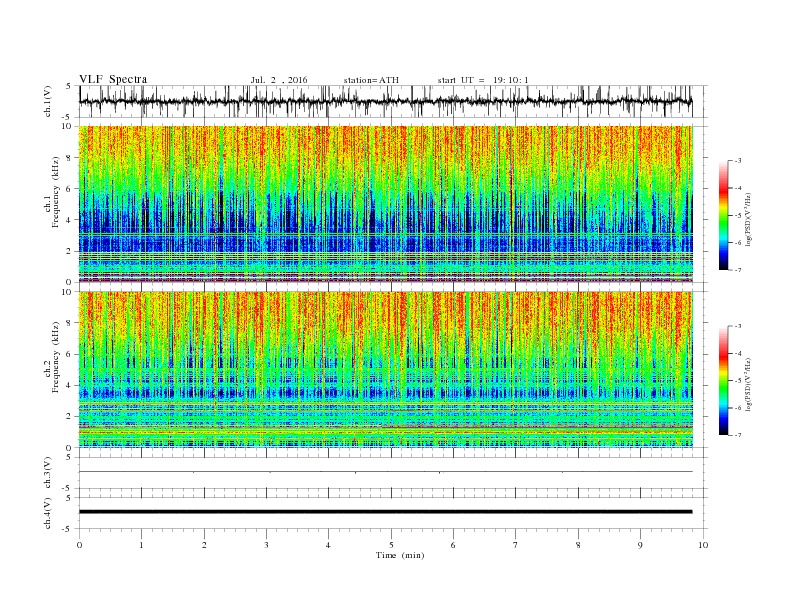792x612 pixels.
Task: Click the 'VLF Spectra' plot title
Action: pyautogui.click(x=113, y=79)
